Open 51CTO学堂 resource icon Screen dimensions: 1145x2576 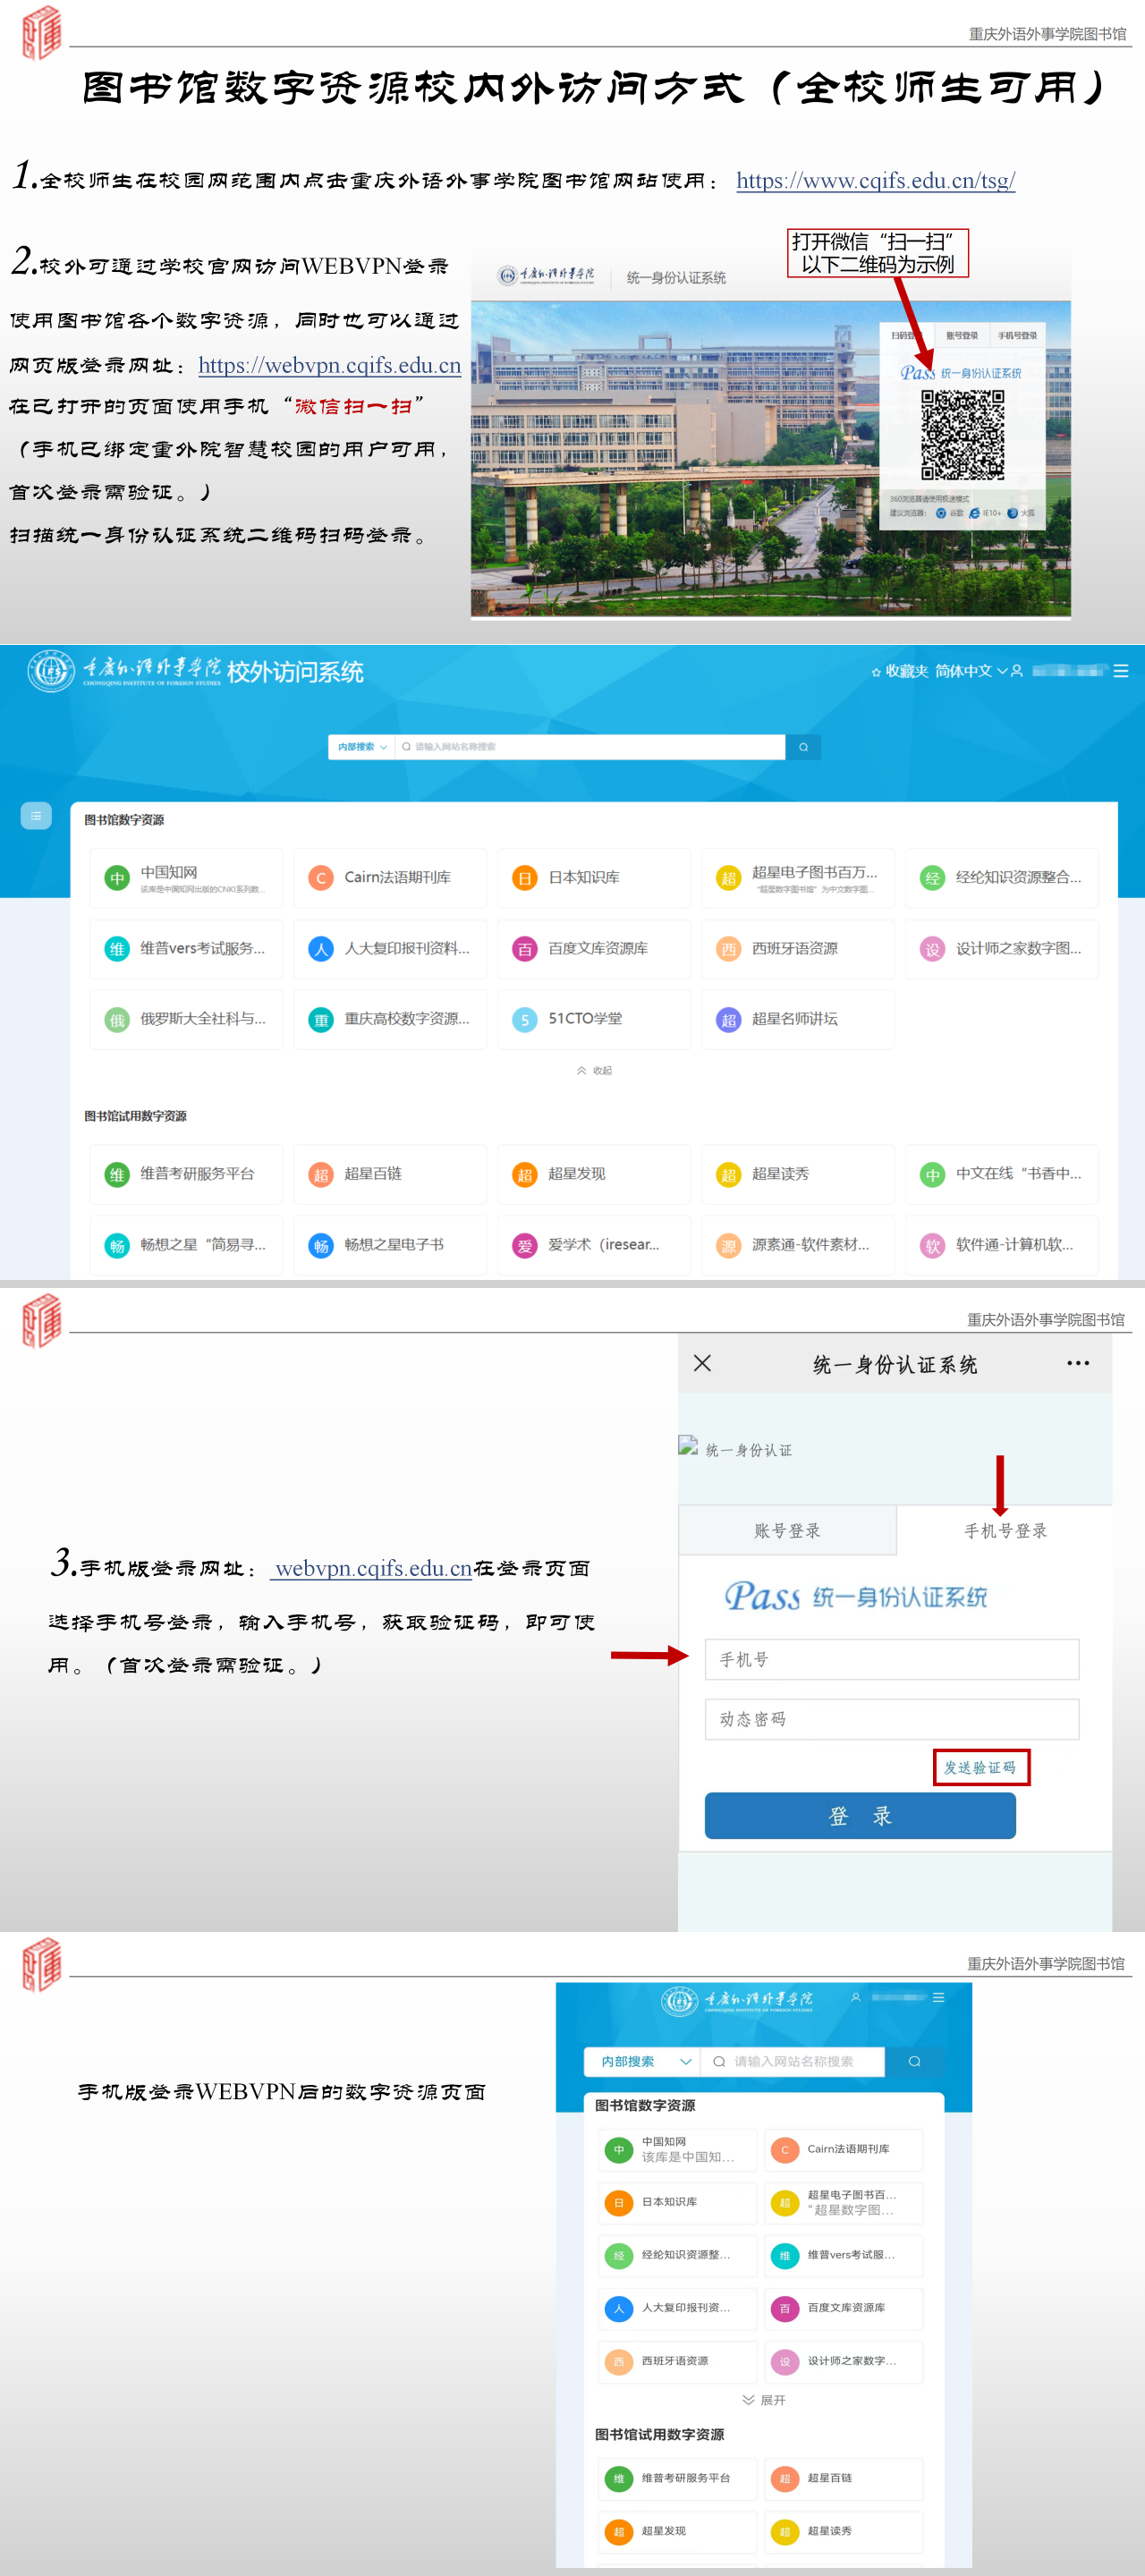pos(525,1020)
